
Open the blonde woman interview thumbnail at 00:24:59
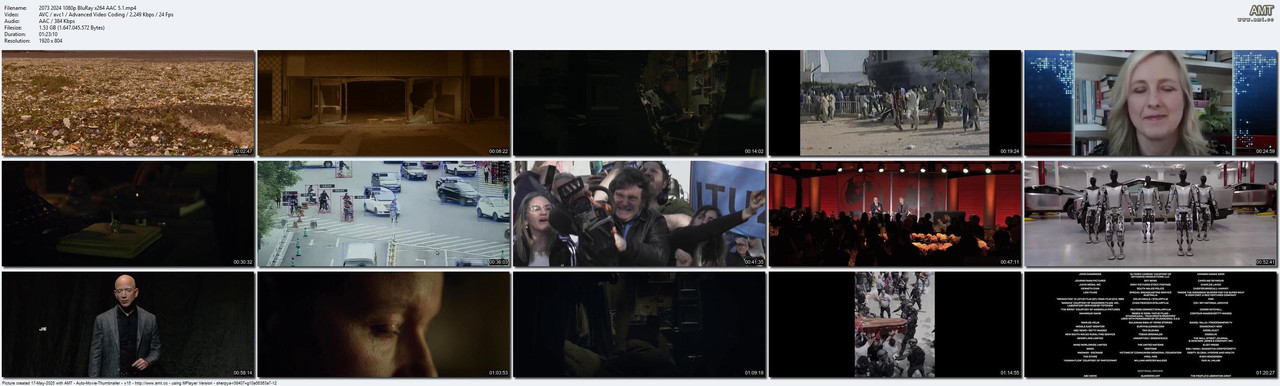tap(1151, 103)
